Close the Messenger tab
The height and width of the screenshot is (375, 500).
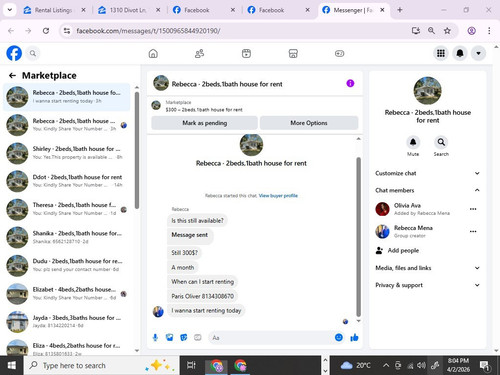382,10
